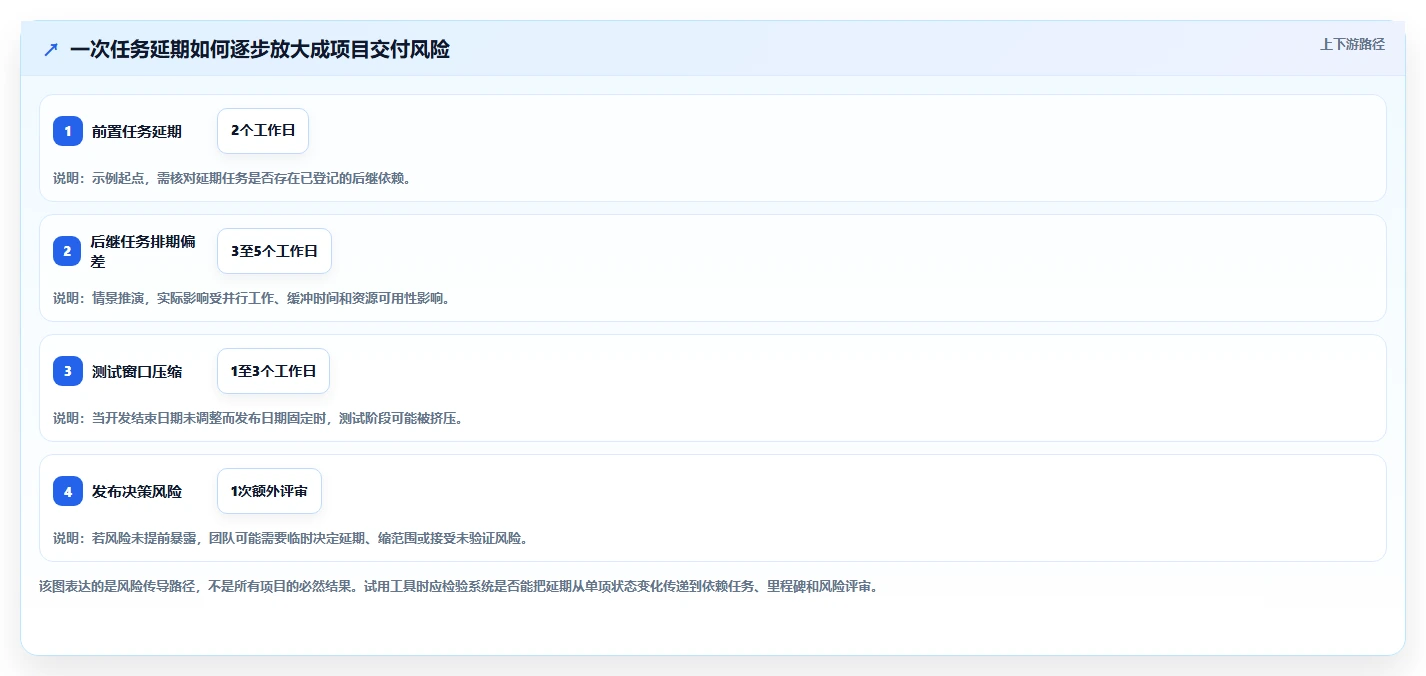Select the 2个工作日 value chip
This screenshot has width=1426, height=676.
pyautogui.click(x=263, y=131)
